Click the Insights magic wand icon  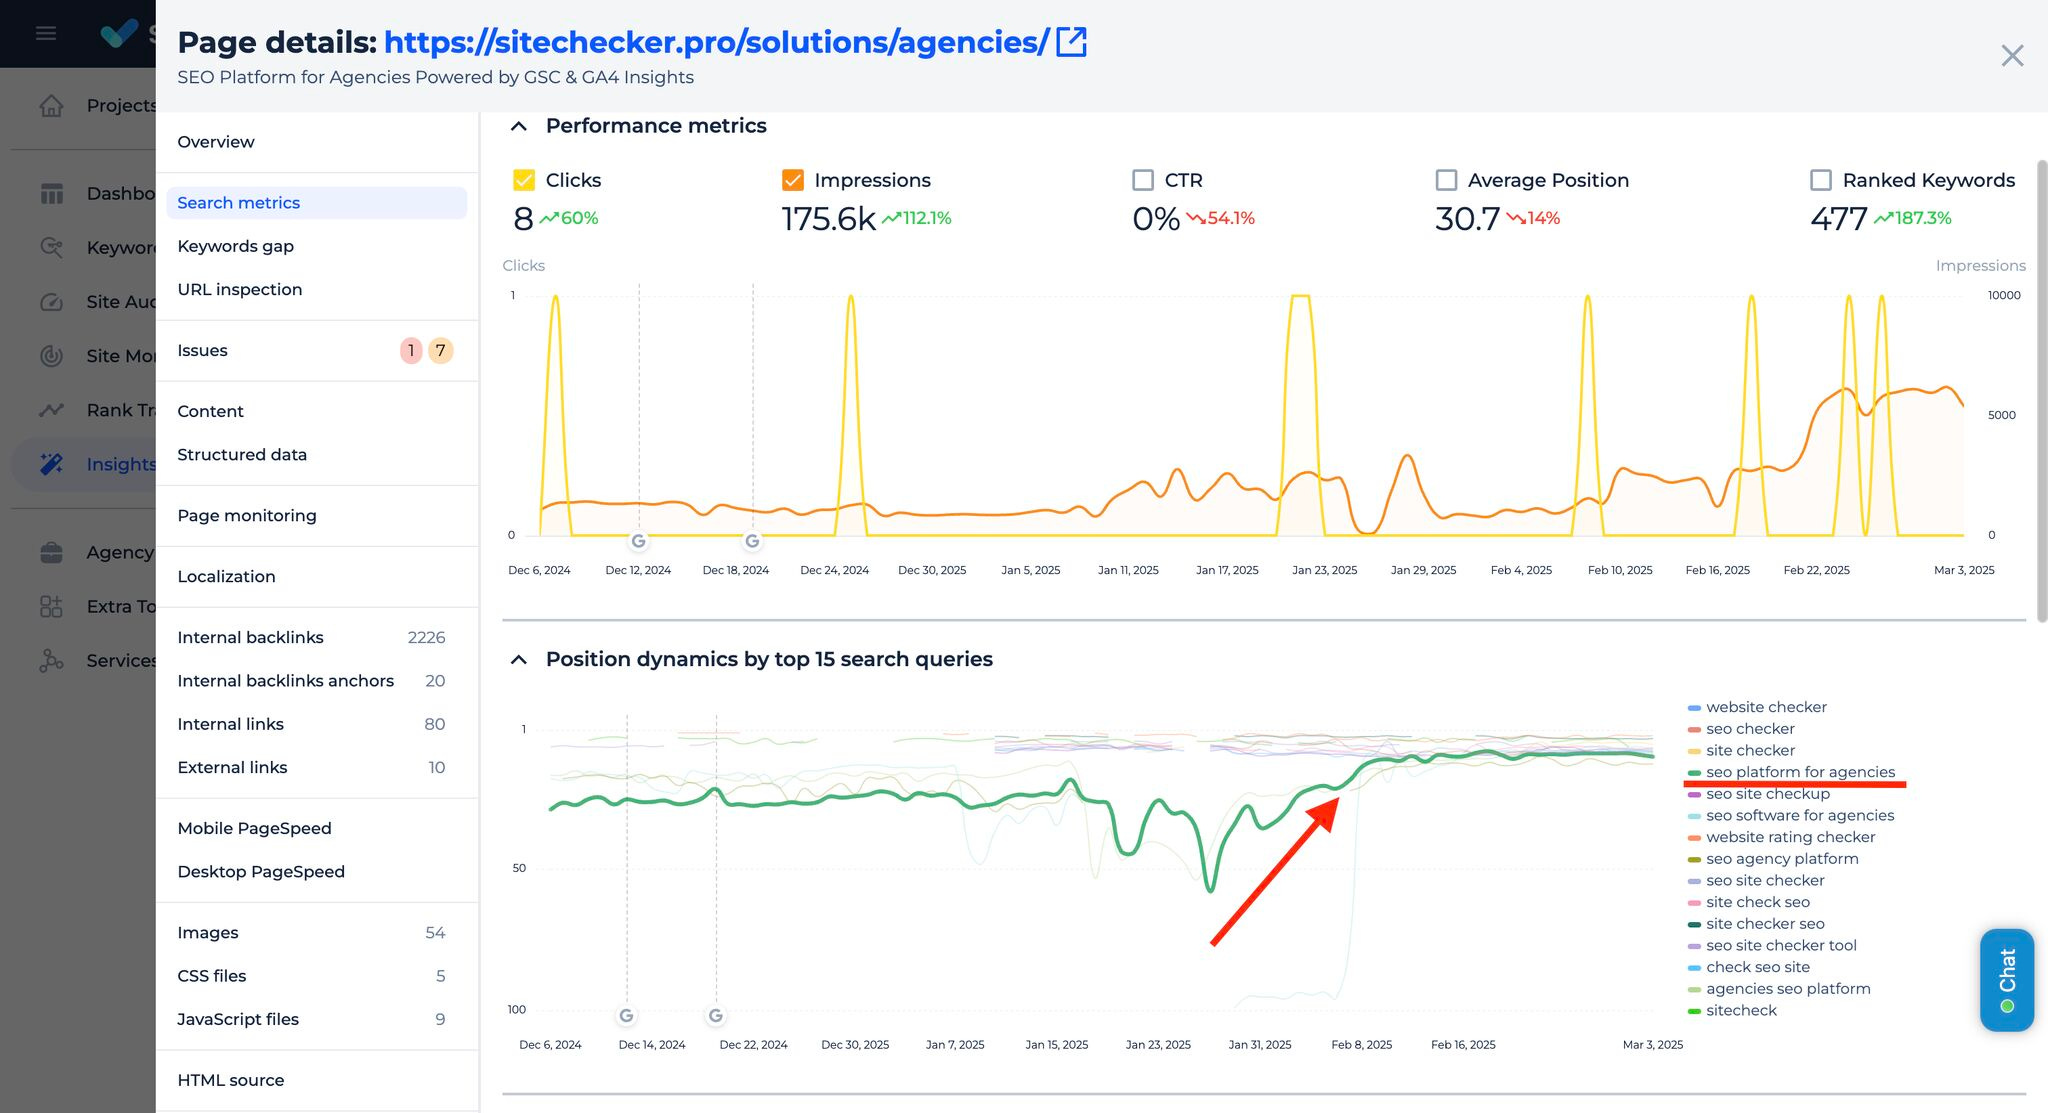(x=51, y=464)
